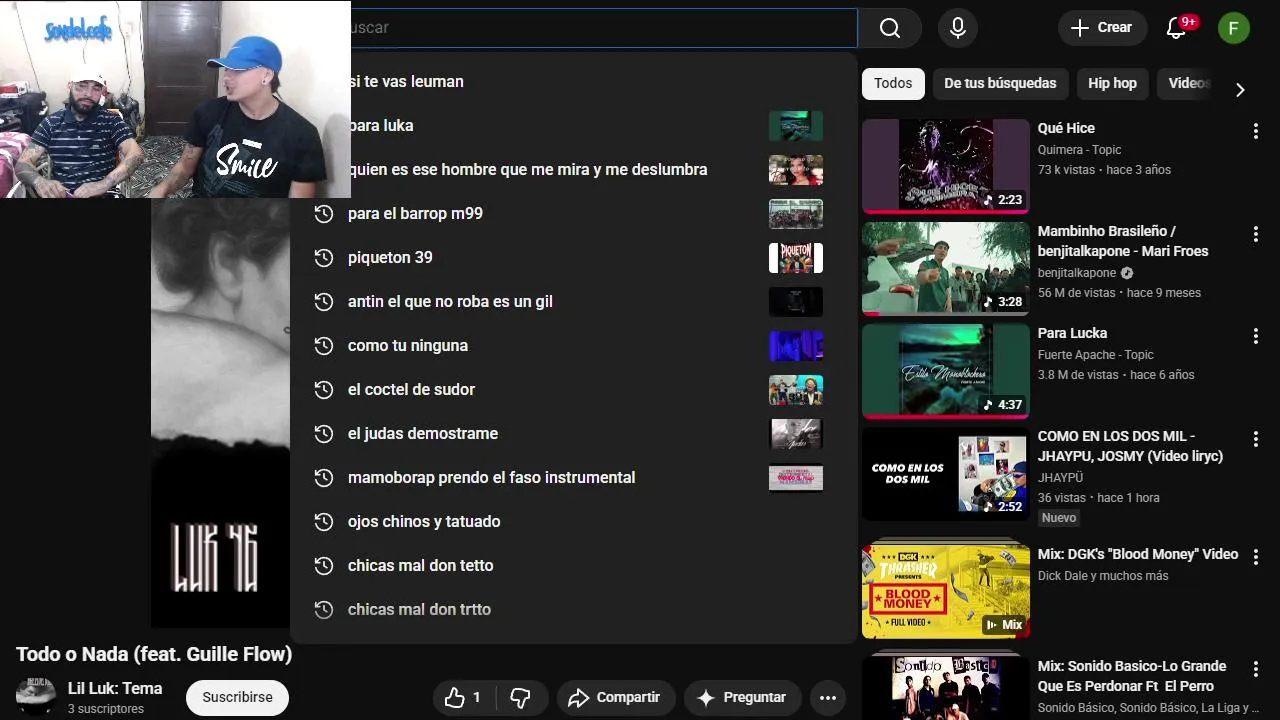
Task: Choose suggestion 'el judas demostrame'
Action: coord(574,434)
